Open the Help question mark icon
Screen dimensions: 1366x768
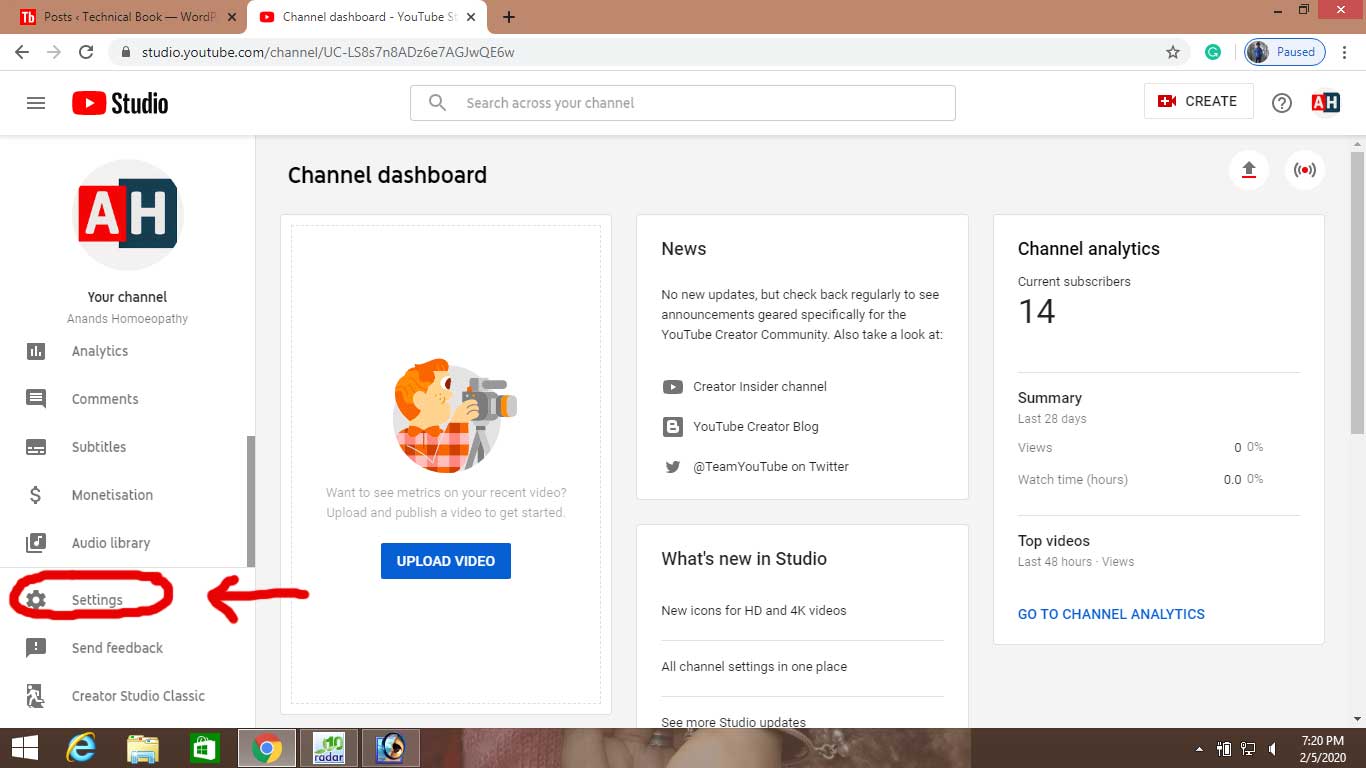click(1281, 103)
